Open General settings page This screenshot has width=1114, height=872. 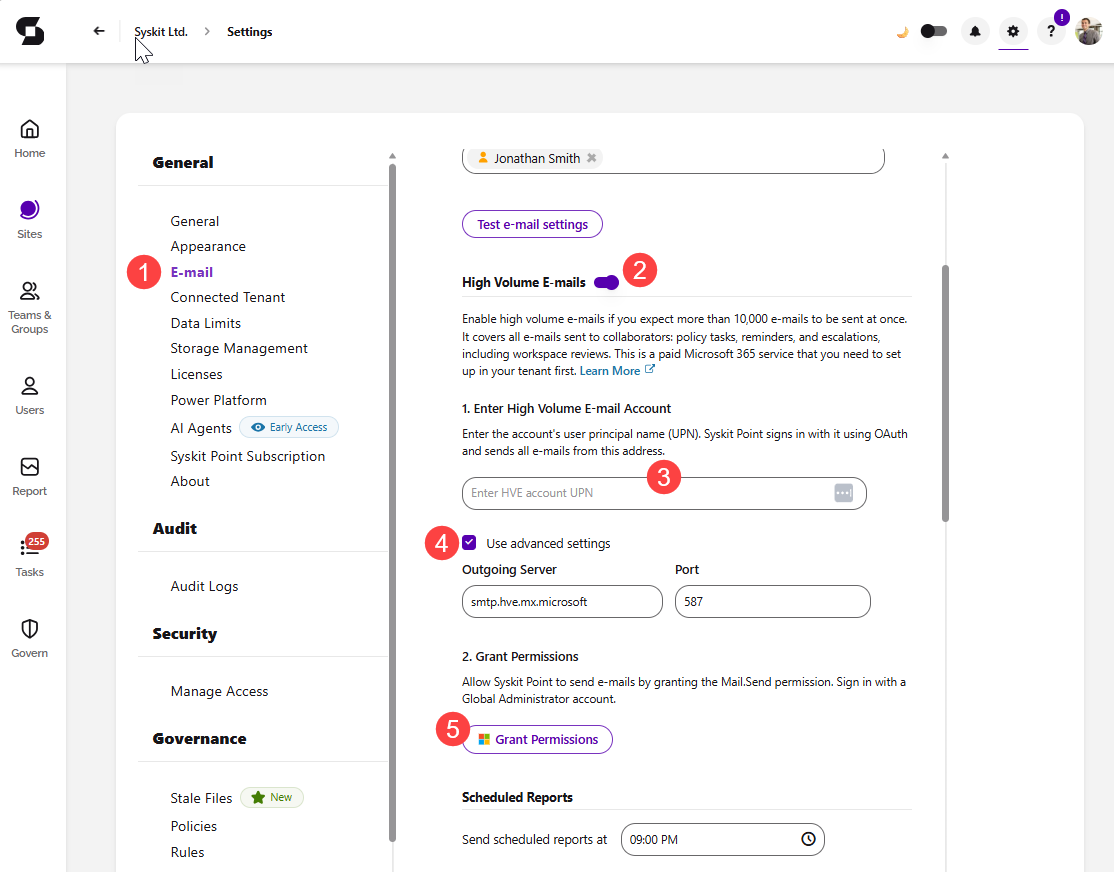coord(195,221)
